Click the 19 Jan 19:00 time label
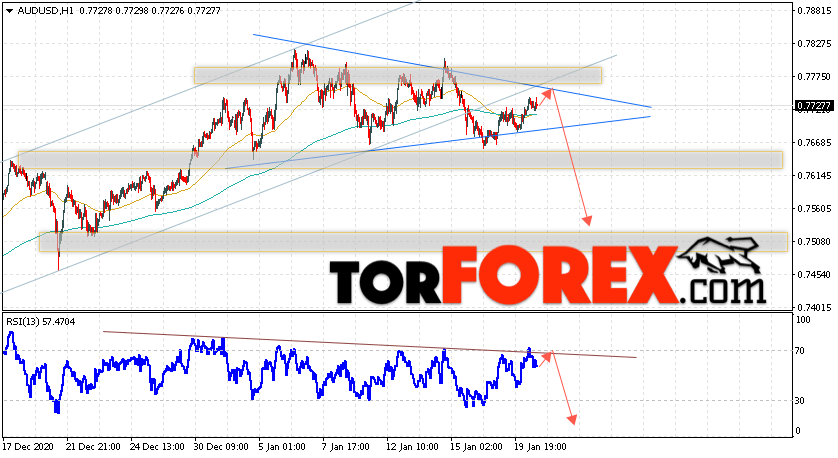Viewport: 838px width, 458px height. pos(540,447)
